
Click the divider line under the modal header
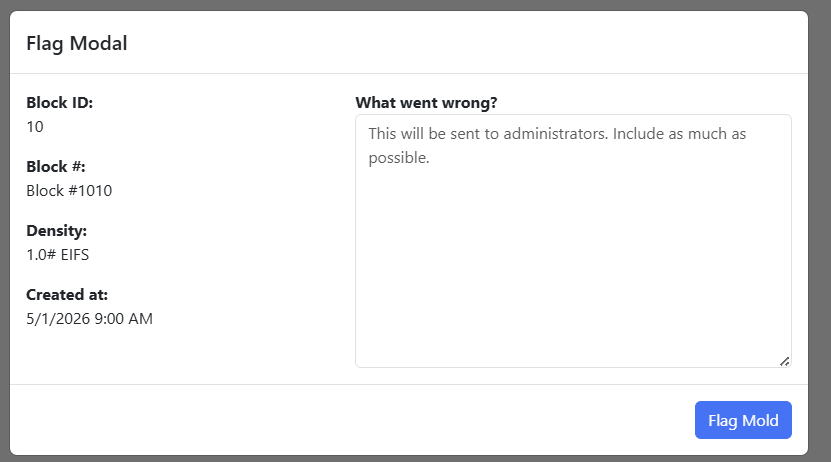tap(409, 74)
